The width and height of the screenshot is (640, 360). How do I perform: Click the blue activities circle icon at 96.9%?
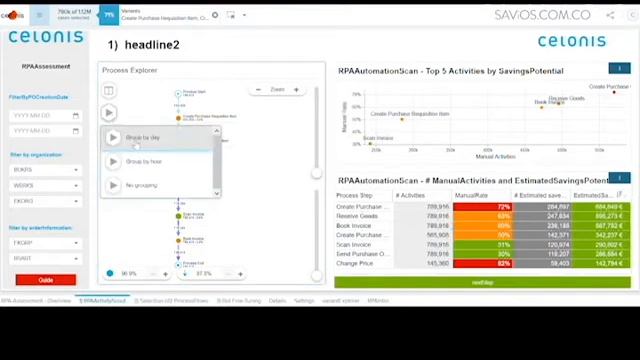[110, 273]
